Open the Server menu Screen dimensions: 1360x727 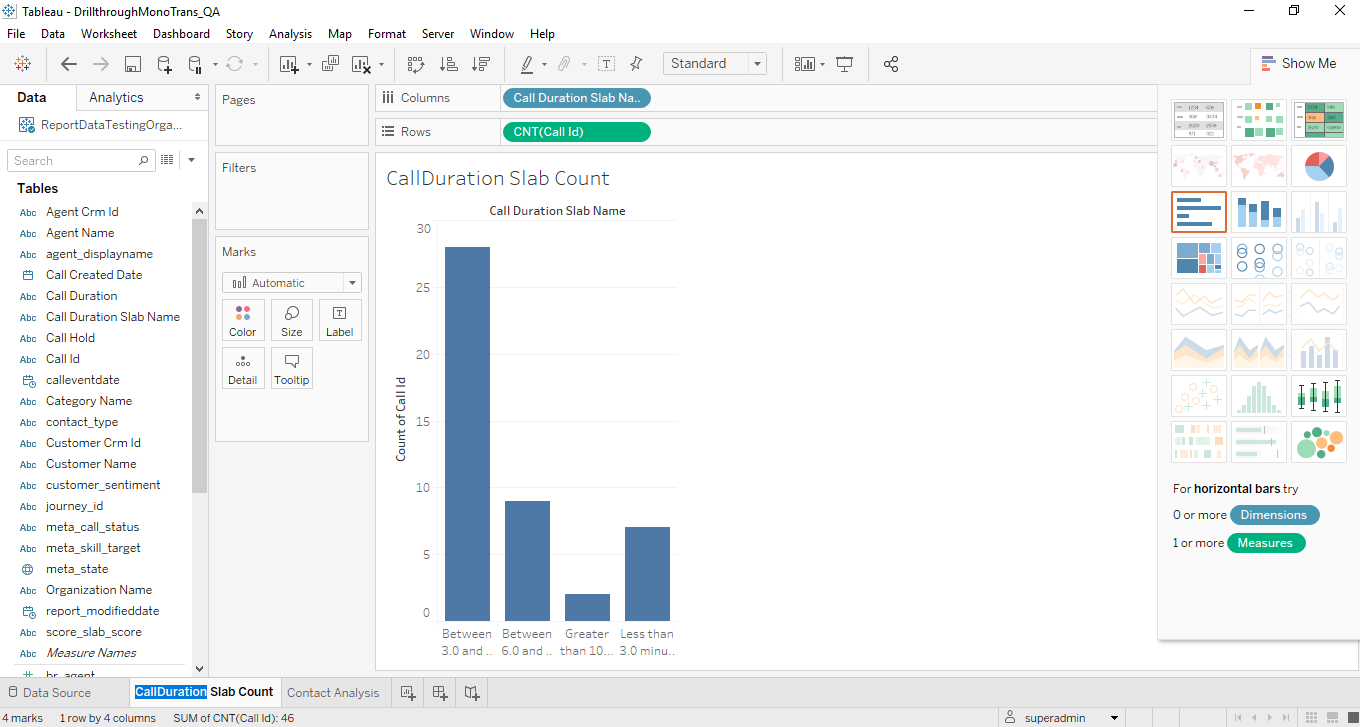[x=438, y=34]
